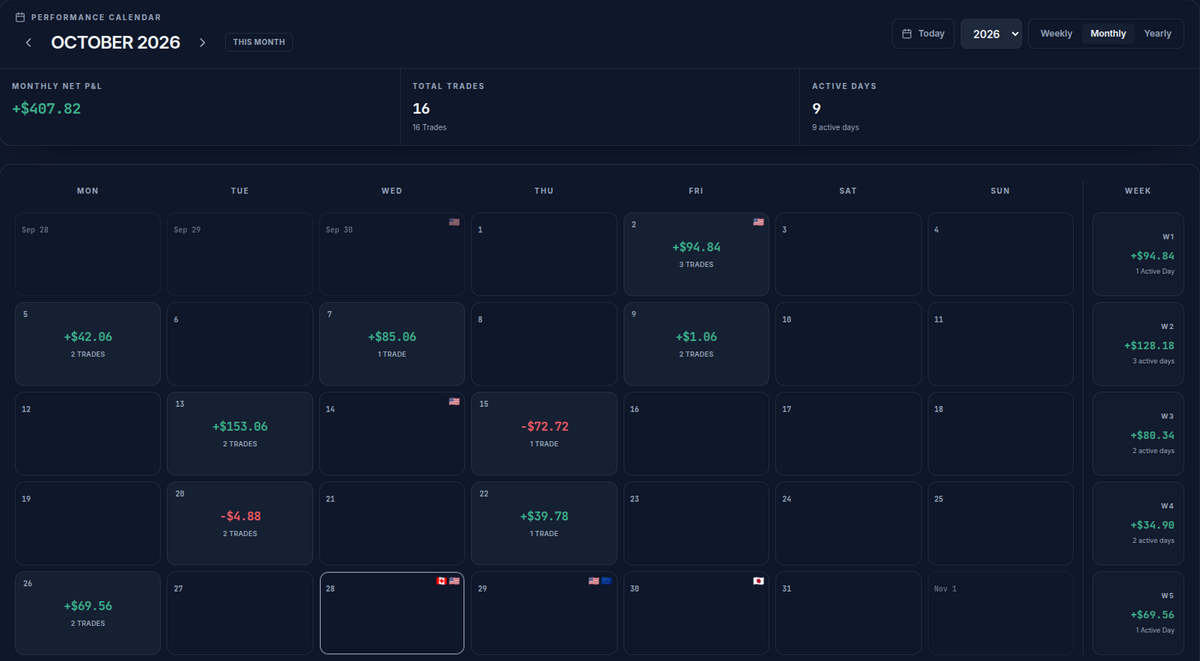The image size is (1200, 661).
Task: Open October 13 day showing +$153.06
Action: tap(240, 434)
